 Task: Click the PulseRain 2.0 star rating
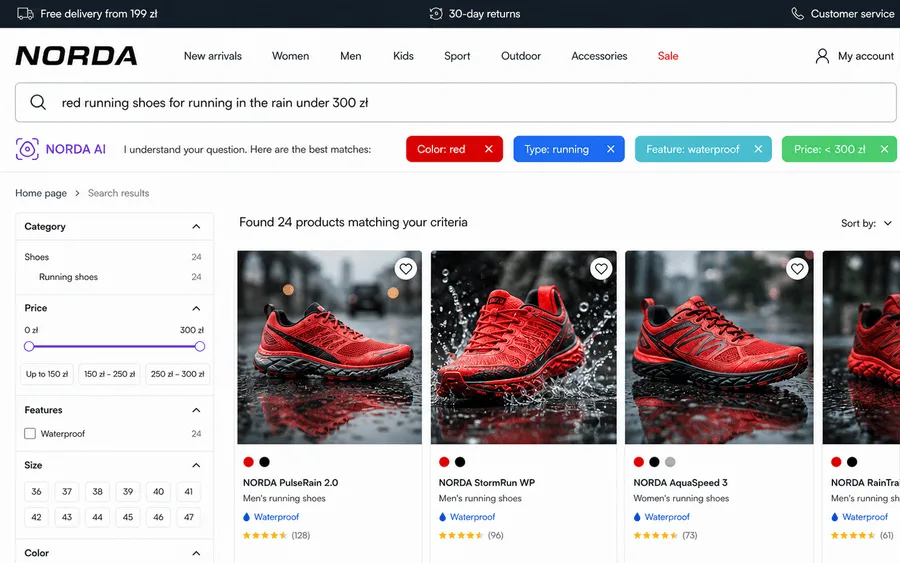pos(265,535)
